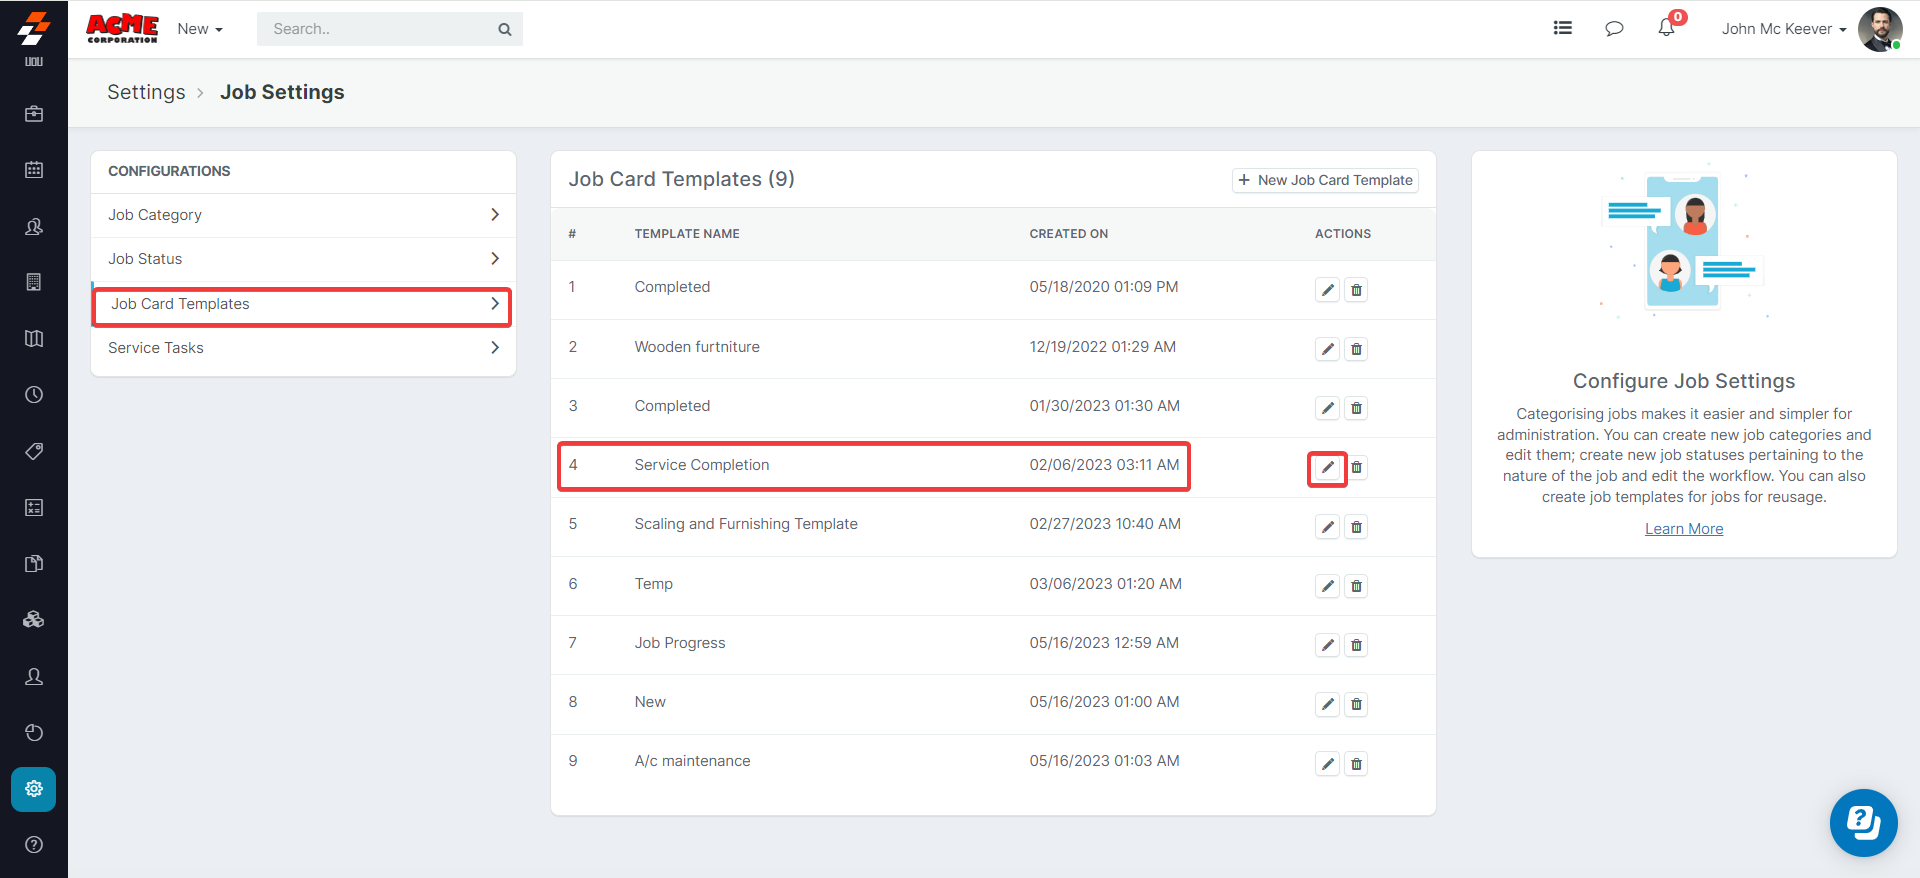The height and width of the screenshot is (878, 1920).
Task: Click the trash icon for A/c maintenance
Action: tap(1356, 764)
